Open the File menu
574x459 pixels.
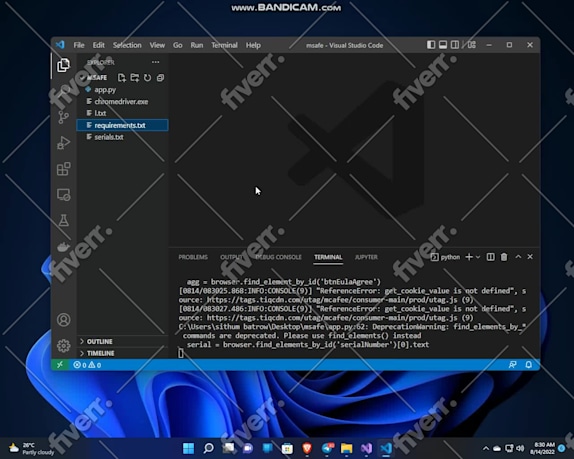point(79,45)
